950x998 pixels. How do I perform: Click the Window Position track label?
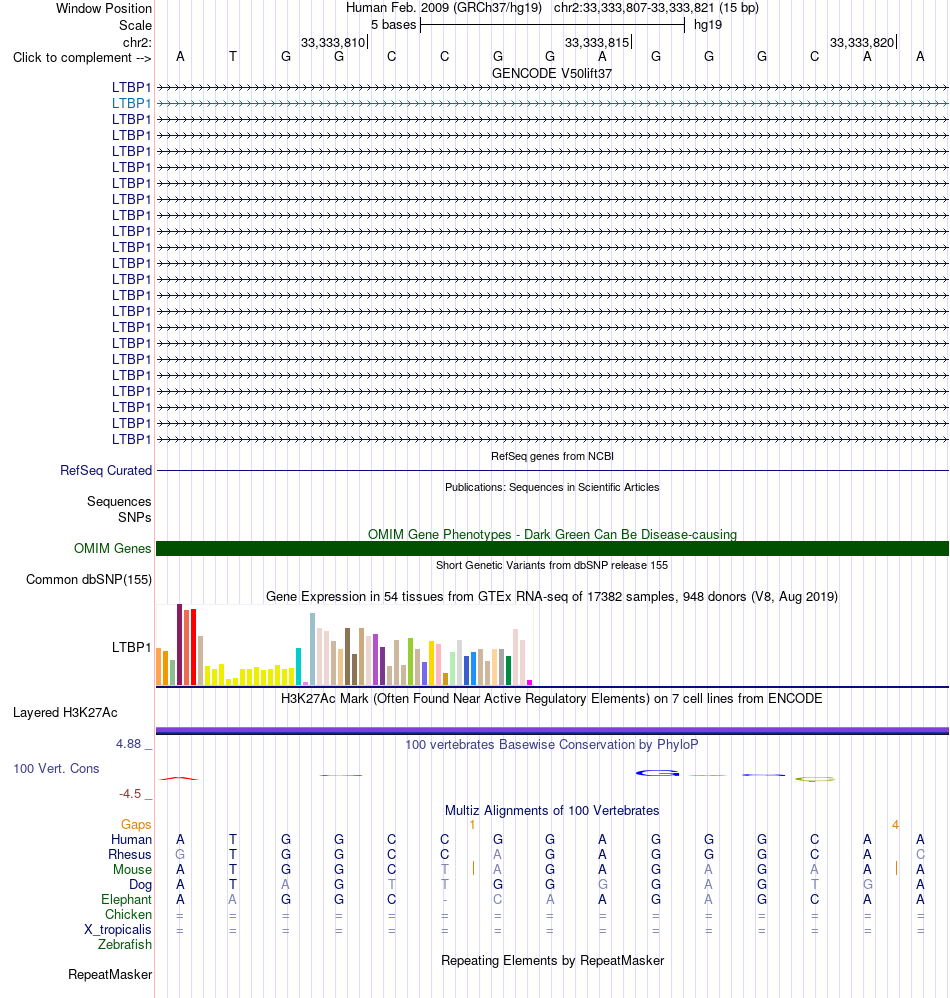pos(104,8)
